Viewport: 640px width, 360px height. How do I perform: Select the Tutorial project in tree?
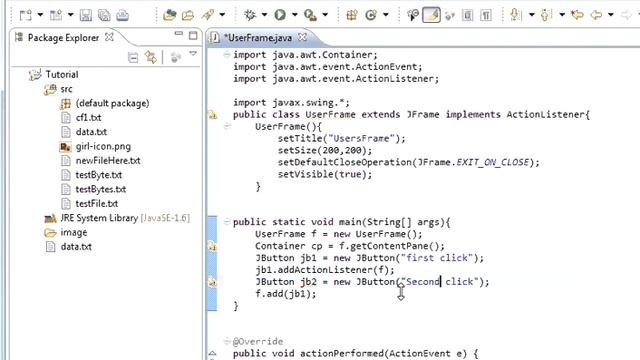pyautogui.click(x=62, y=74)
